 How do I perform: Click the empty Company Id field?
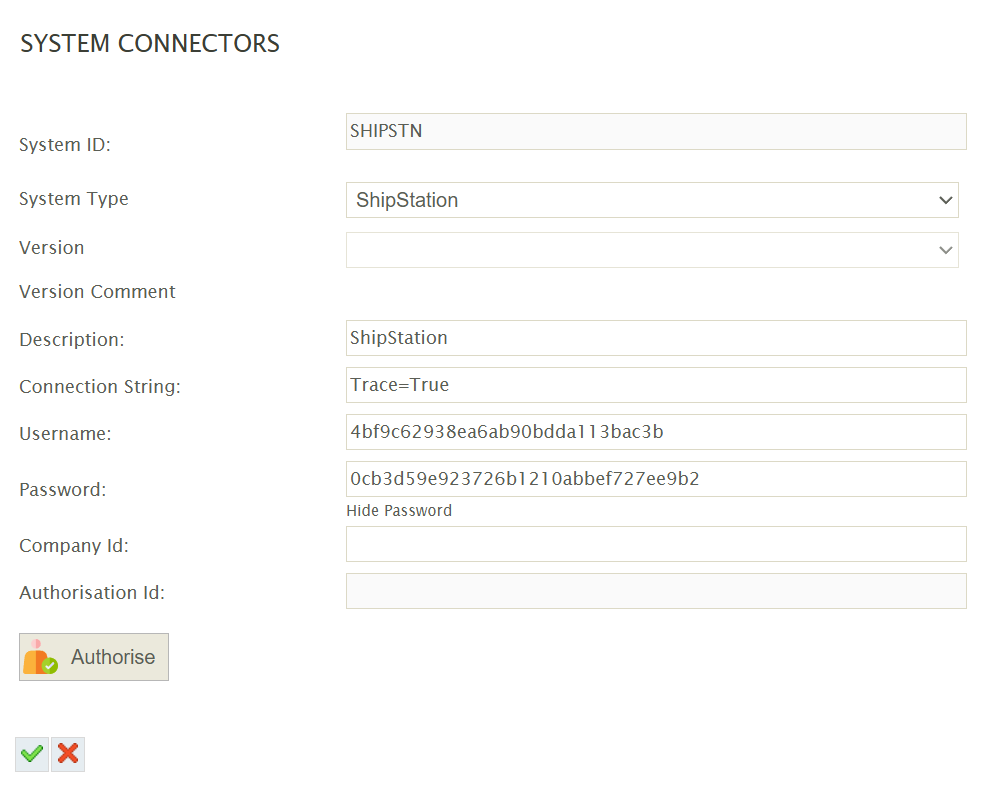[x=656, y=544]
